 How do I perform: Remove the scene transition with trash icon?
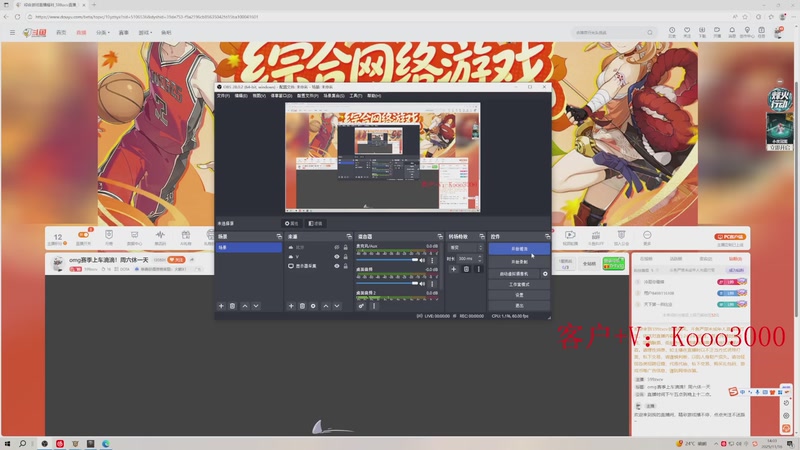click(466, 269)
